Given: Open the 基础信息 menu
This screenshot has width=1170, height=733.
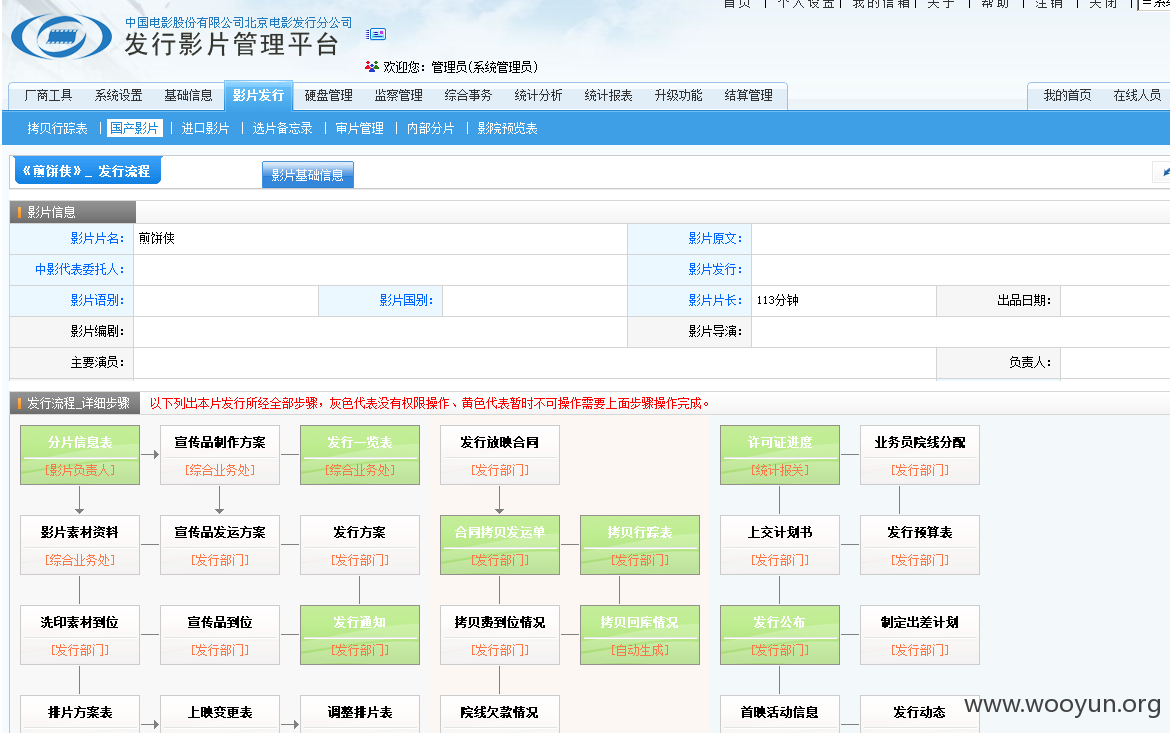Looking at the screenshot, I should point(188,96).
